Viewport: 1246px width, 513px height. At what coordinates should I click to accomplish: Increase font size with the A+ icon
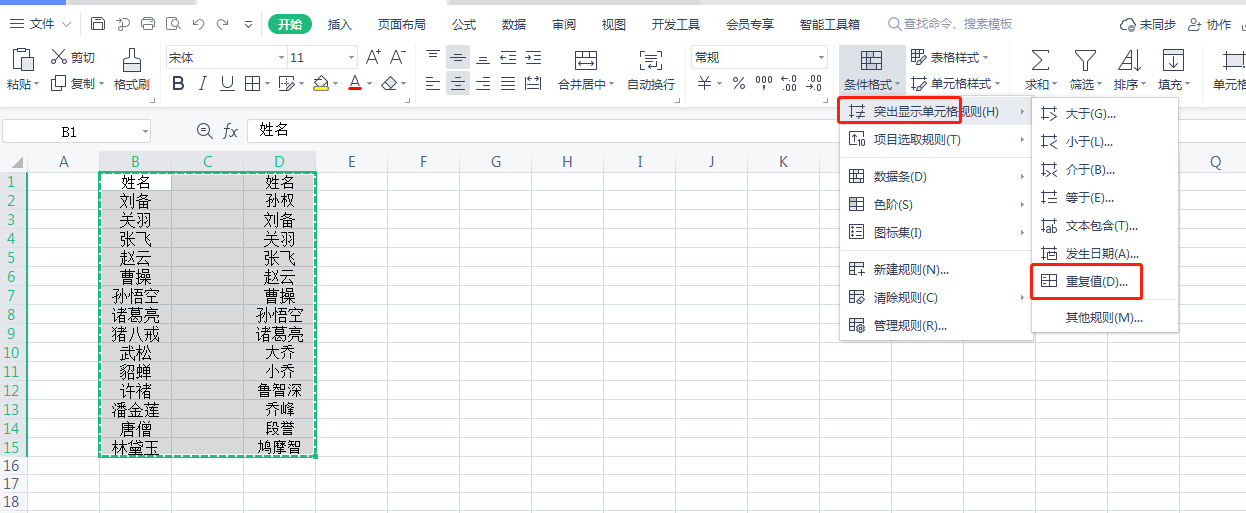[373, 57]
